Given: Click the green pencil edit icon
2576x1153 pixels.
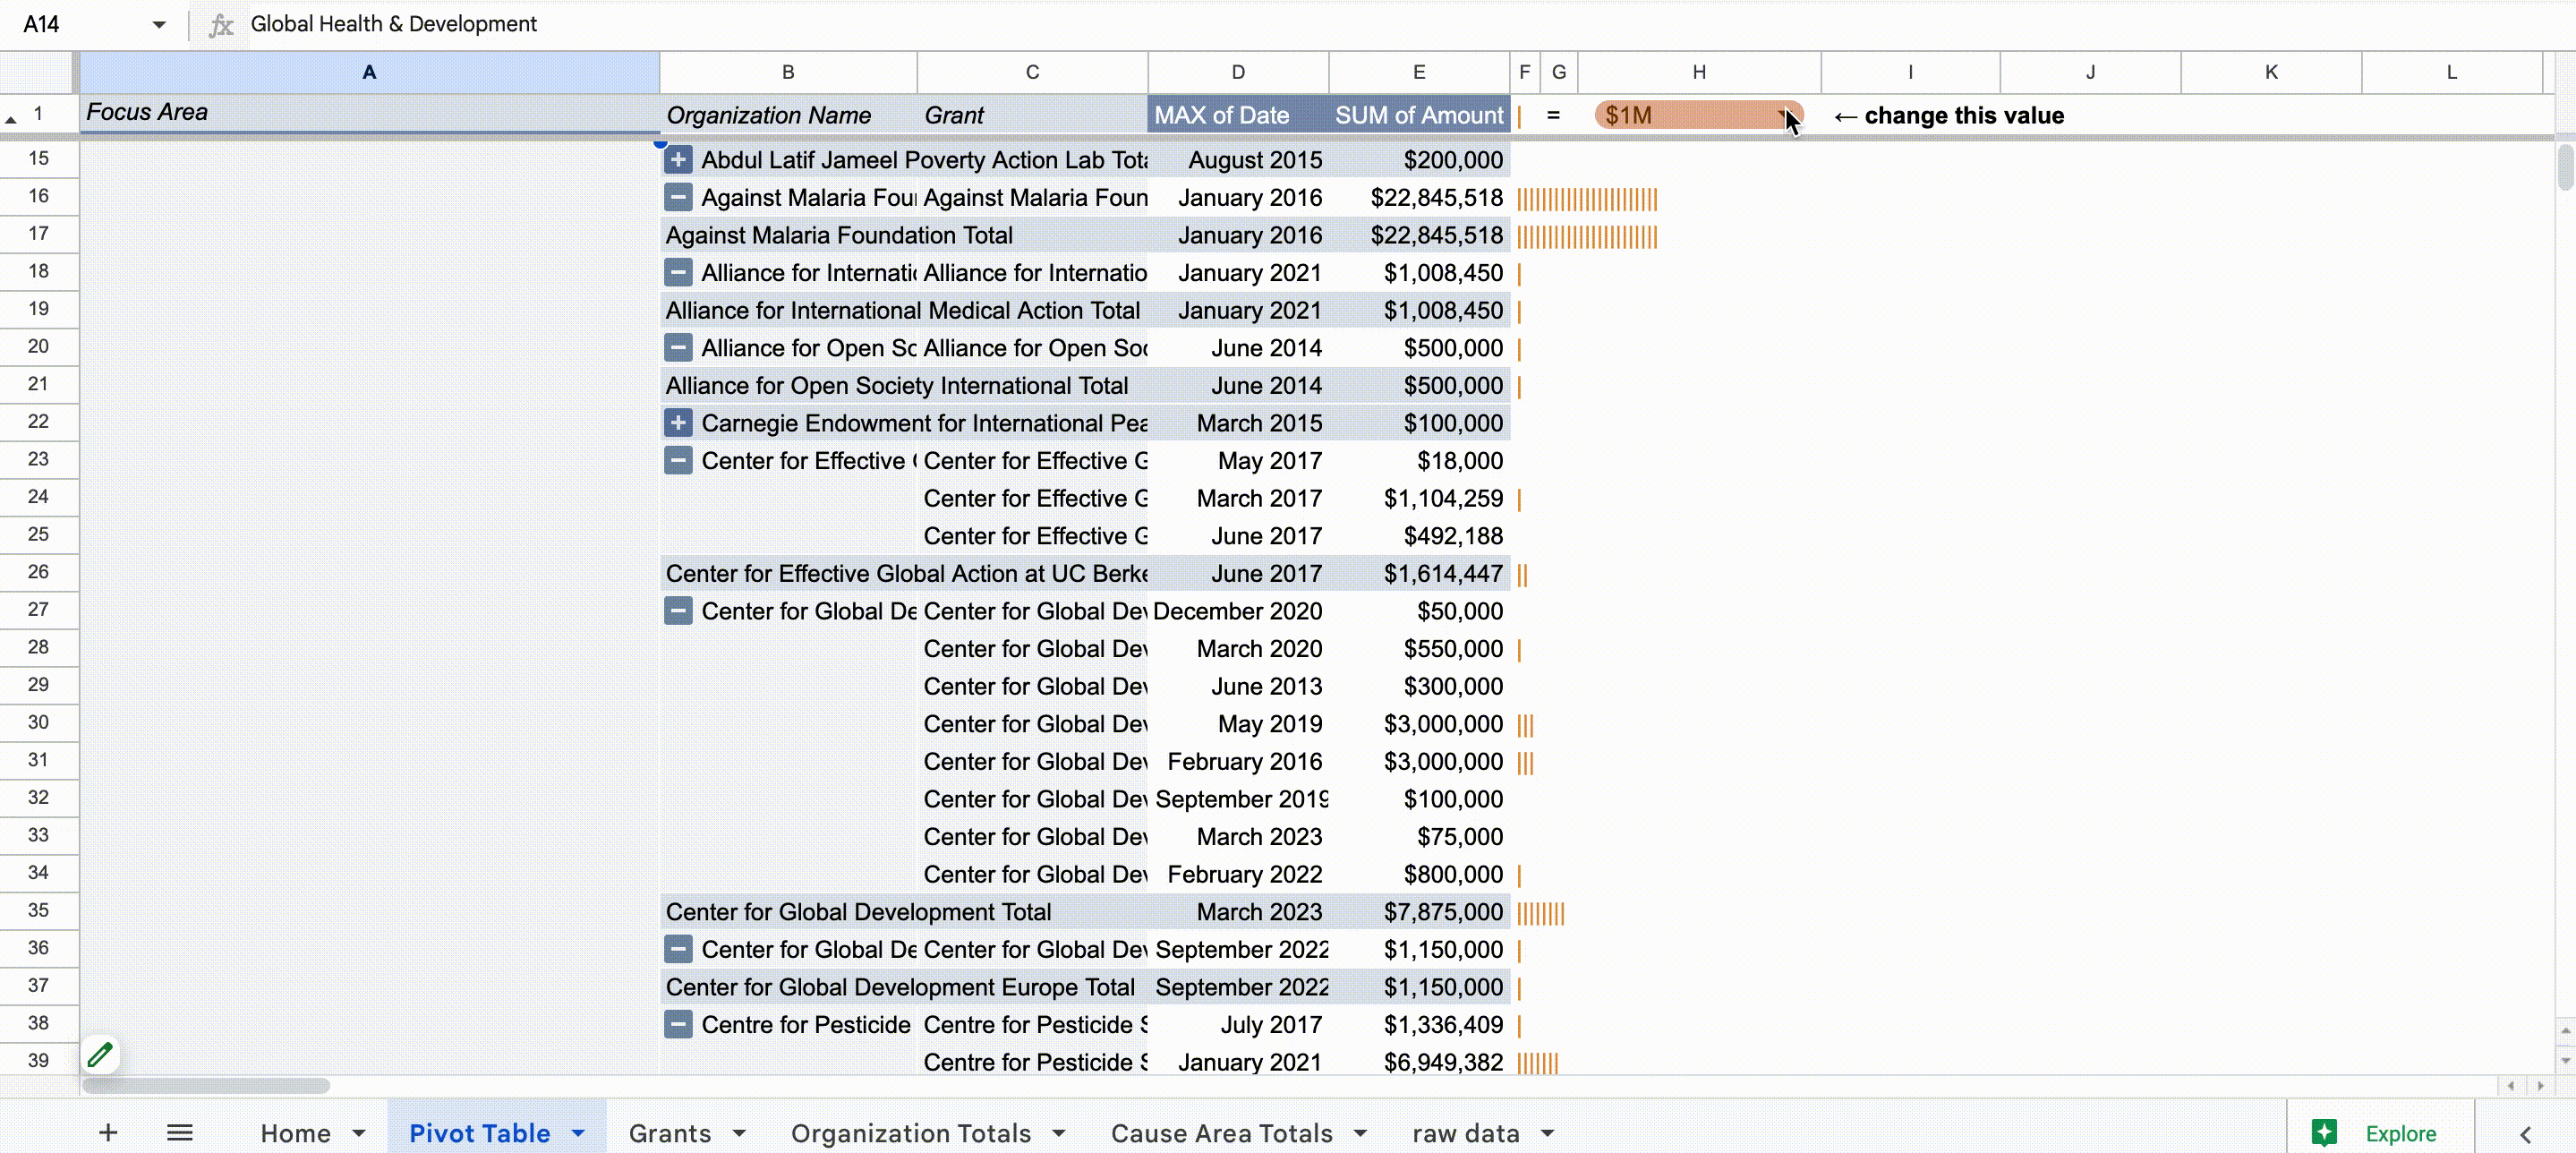Looking at the screenshot, I should click(100, 1054).
